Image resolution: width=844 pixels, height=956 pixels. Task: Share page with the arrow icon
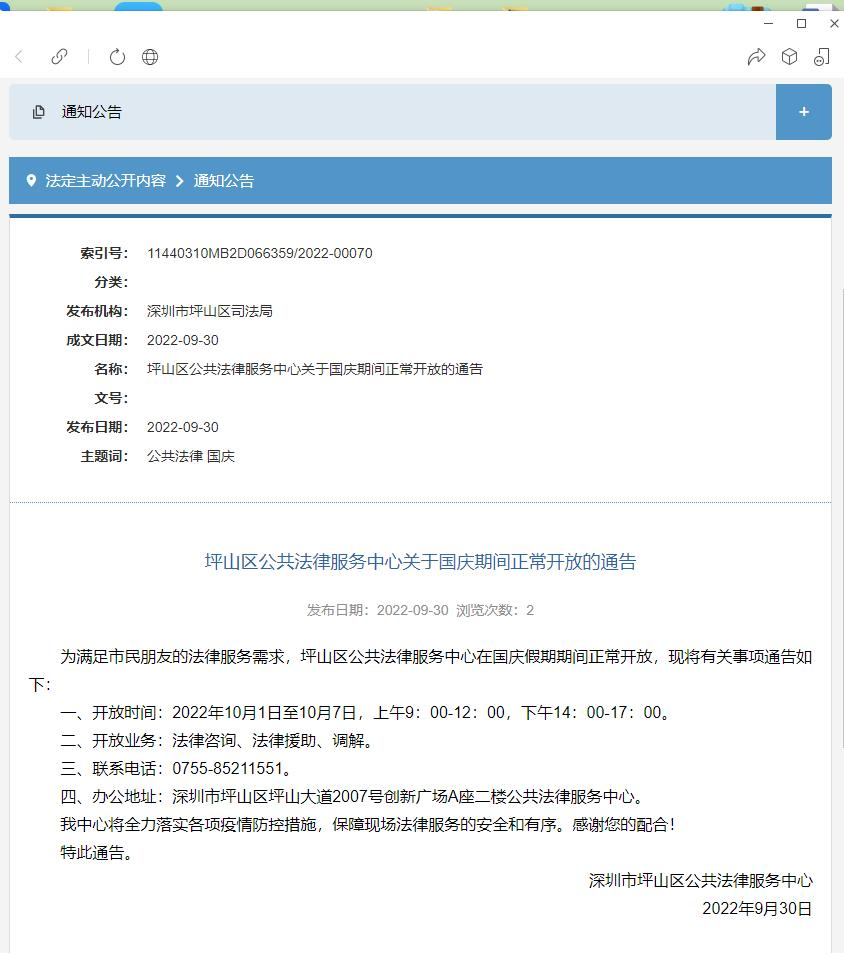point(756,57)
